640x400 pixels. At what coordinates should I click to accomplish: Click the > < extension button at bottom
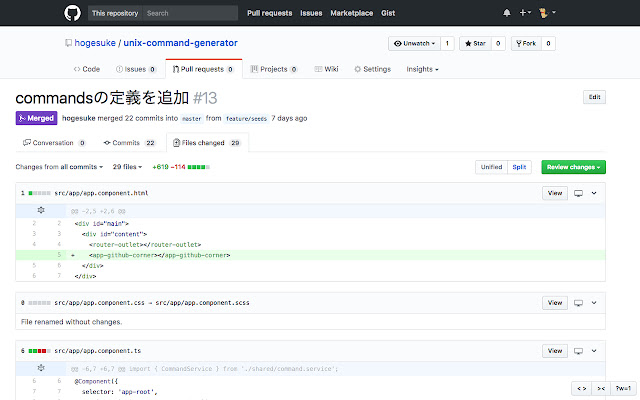coord(601,389)
